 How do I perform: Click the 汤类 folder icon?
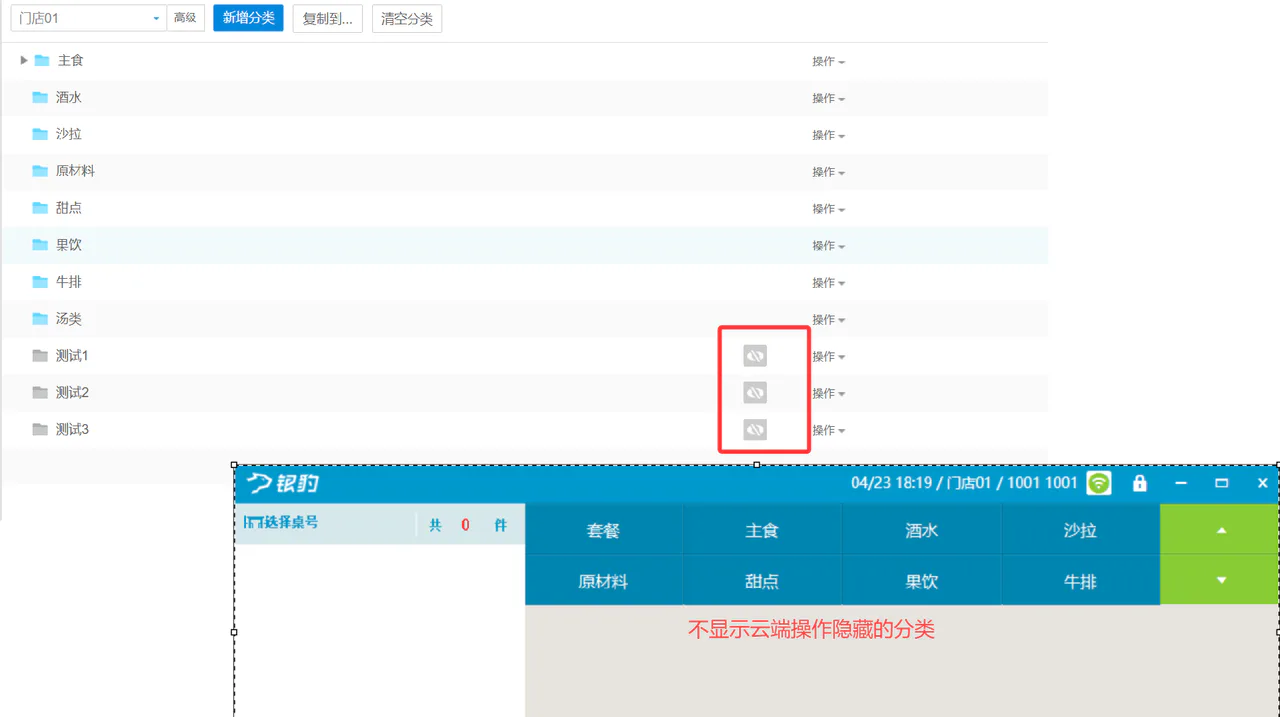(x=40, y=318)
